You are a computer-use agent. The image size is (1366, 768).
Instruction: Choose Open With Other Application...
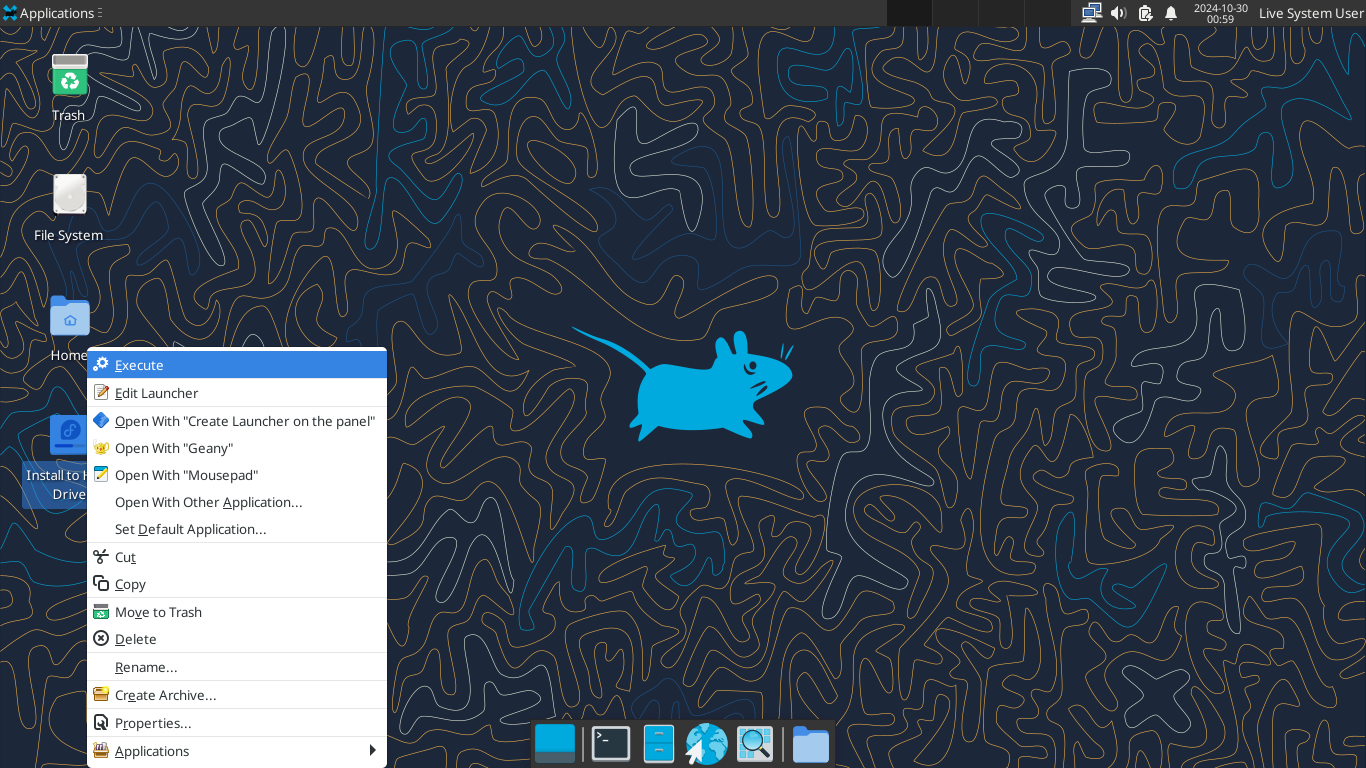tap(237, 502)
